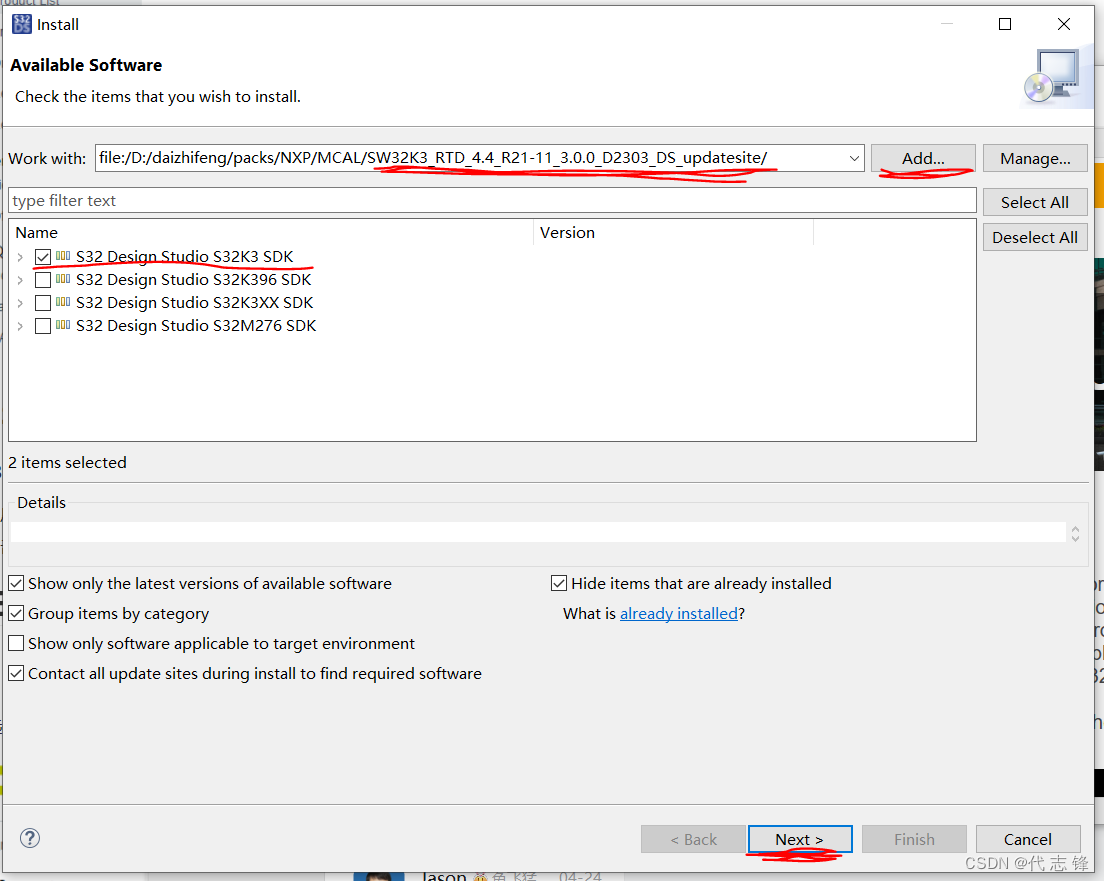Screen dimensions: 1104x881
Task: Expand the S32K396 SDK tree node
Action: pos(20,280)
